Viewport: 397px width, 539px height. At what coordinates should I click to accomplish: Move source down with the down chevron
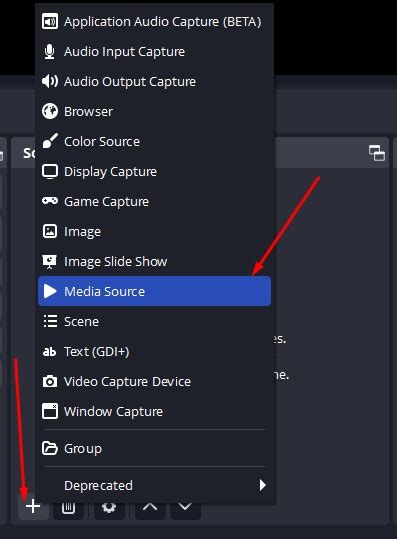click(185, 508)
